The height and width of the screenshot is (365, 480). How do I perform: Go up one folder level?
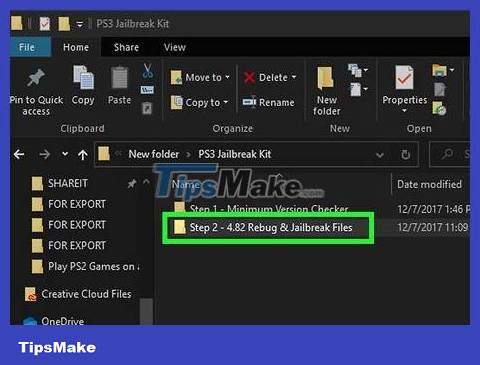tap(83, 154)
